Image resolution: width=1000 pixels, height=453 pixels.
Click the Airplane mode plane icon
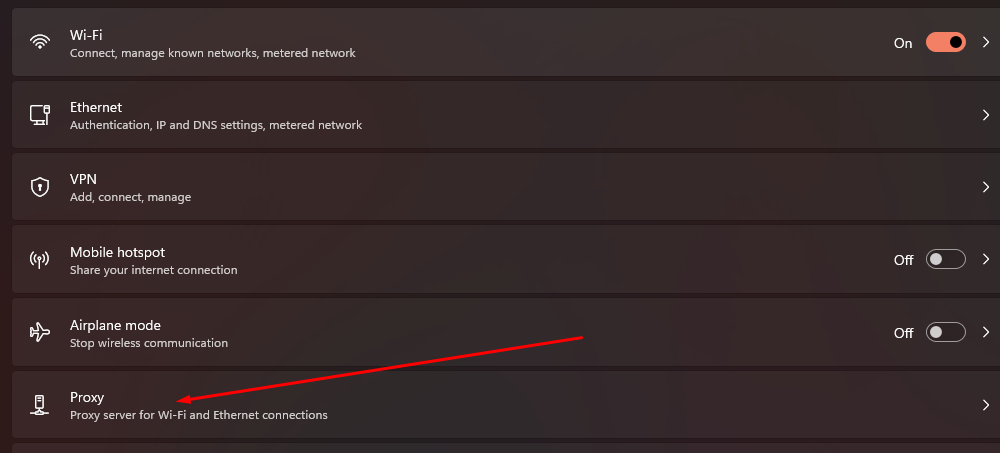(x=40, y=333)
